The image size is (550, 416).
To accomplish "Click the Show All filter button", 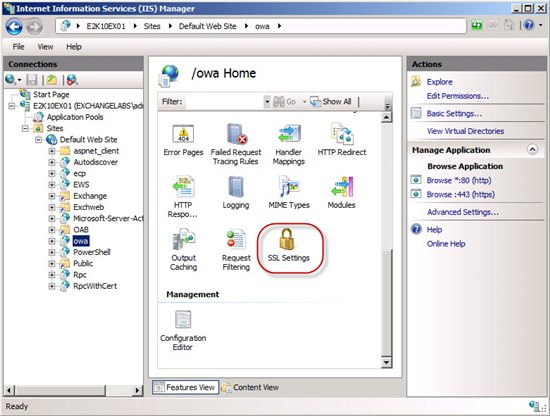I will tap(331, 102).
